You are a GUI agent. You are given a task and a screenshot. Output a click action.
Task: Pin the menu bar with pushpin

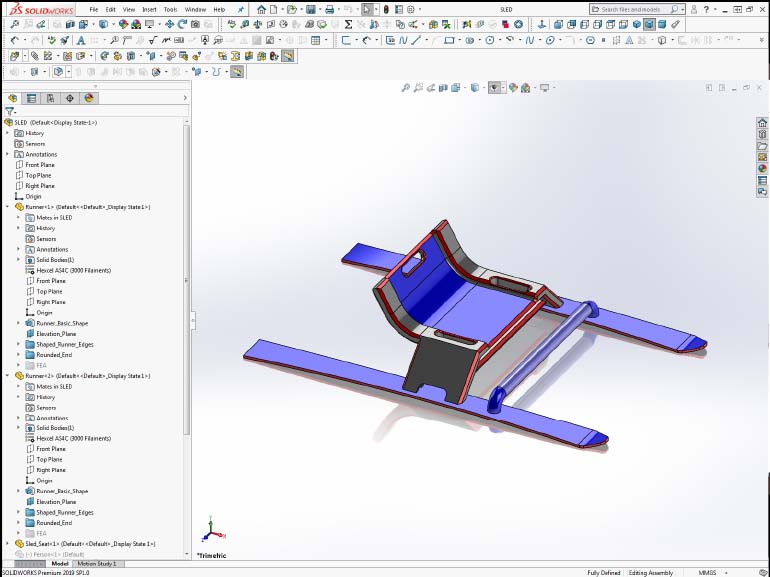tap(240, 9)
